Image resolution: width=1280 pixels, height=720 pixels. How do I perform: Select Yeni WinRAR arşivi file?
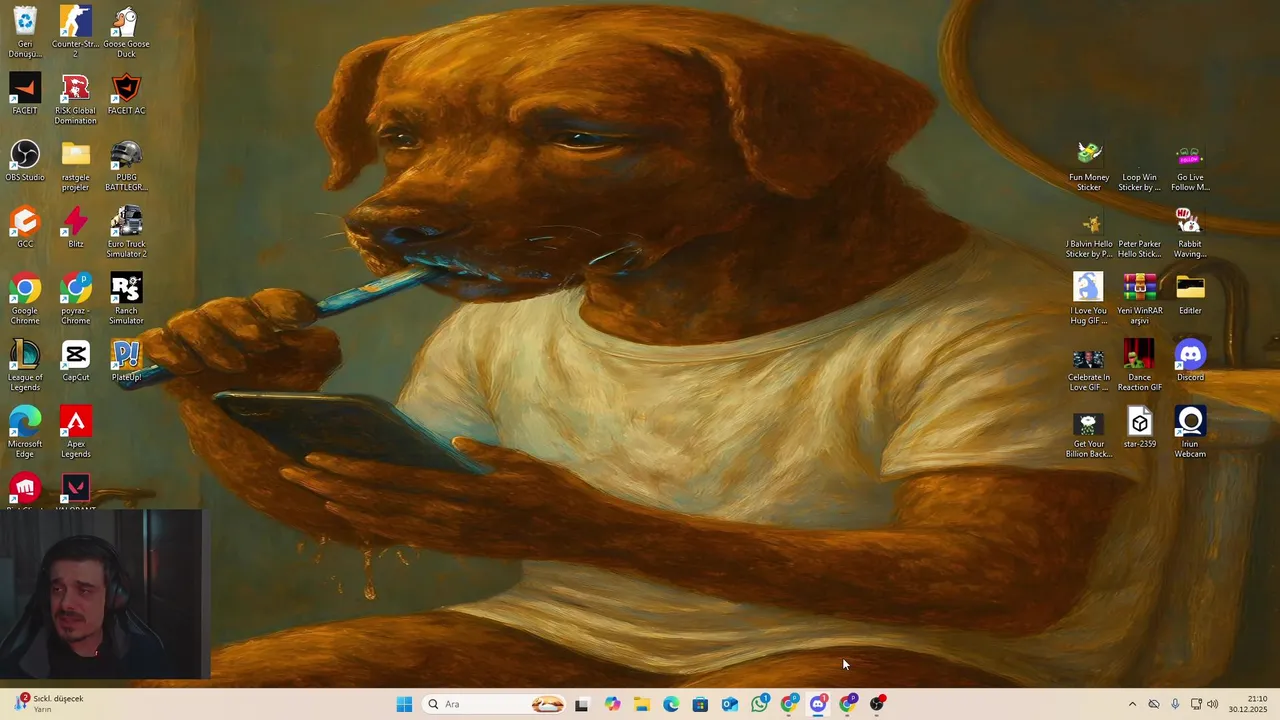click(1139, 298)
